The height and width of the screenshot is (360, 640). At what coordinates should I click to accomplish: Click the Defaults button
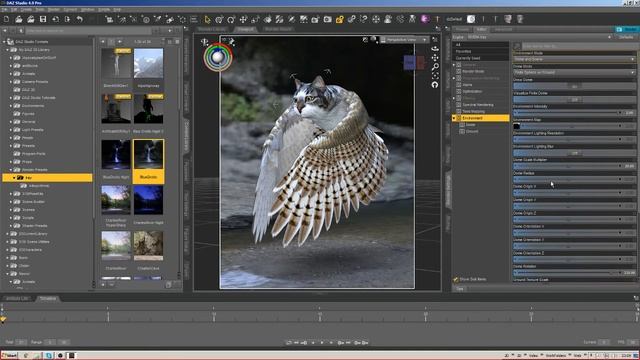[x=626, y=37]
